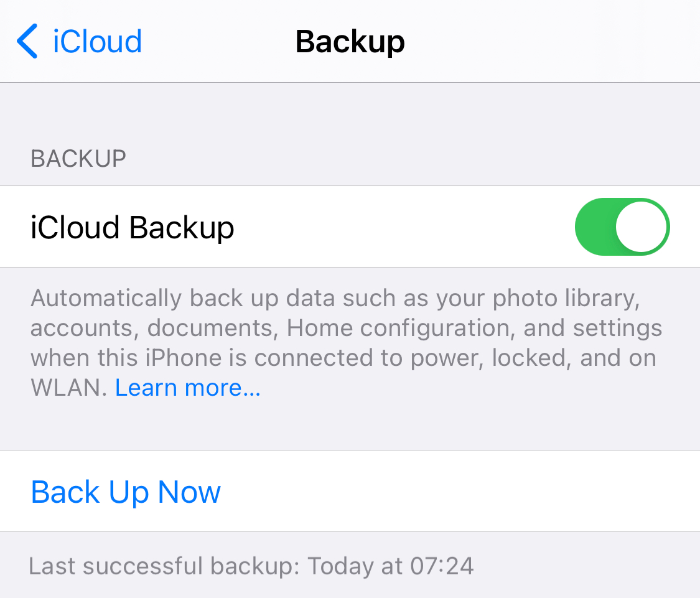Click the last successful backup timestamp
700x598 pixels.
pyautogui.click(x=251, y=566)
